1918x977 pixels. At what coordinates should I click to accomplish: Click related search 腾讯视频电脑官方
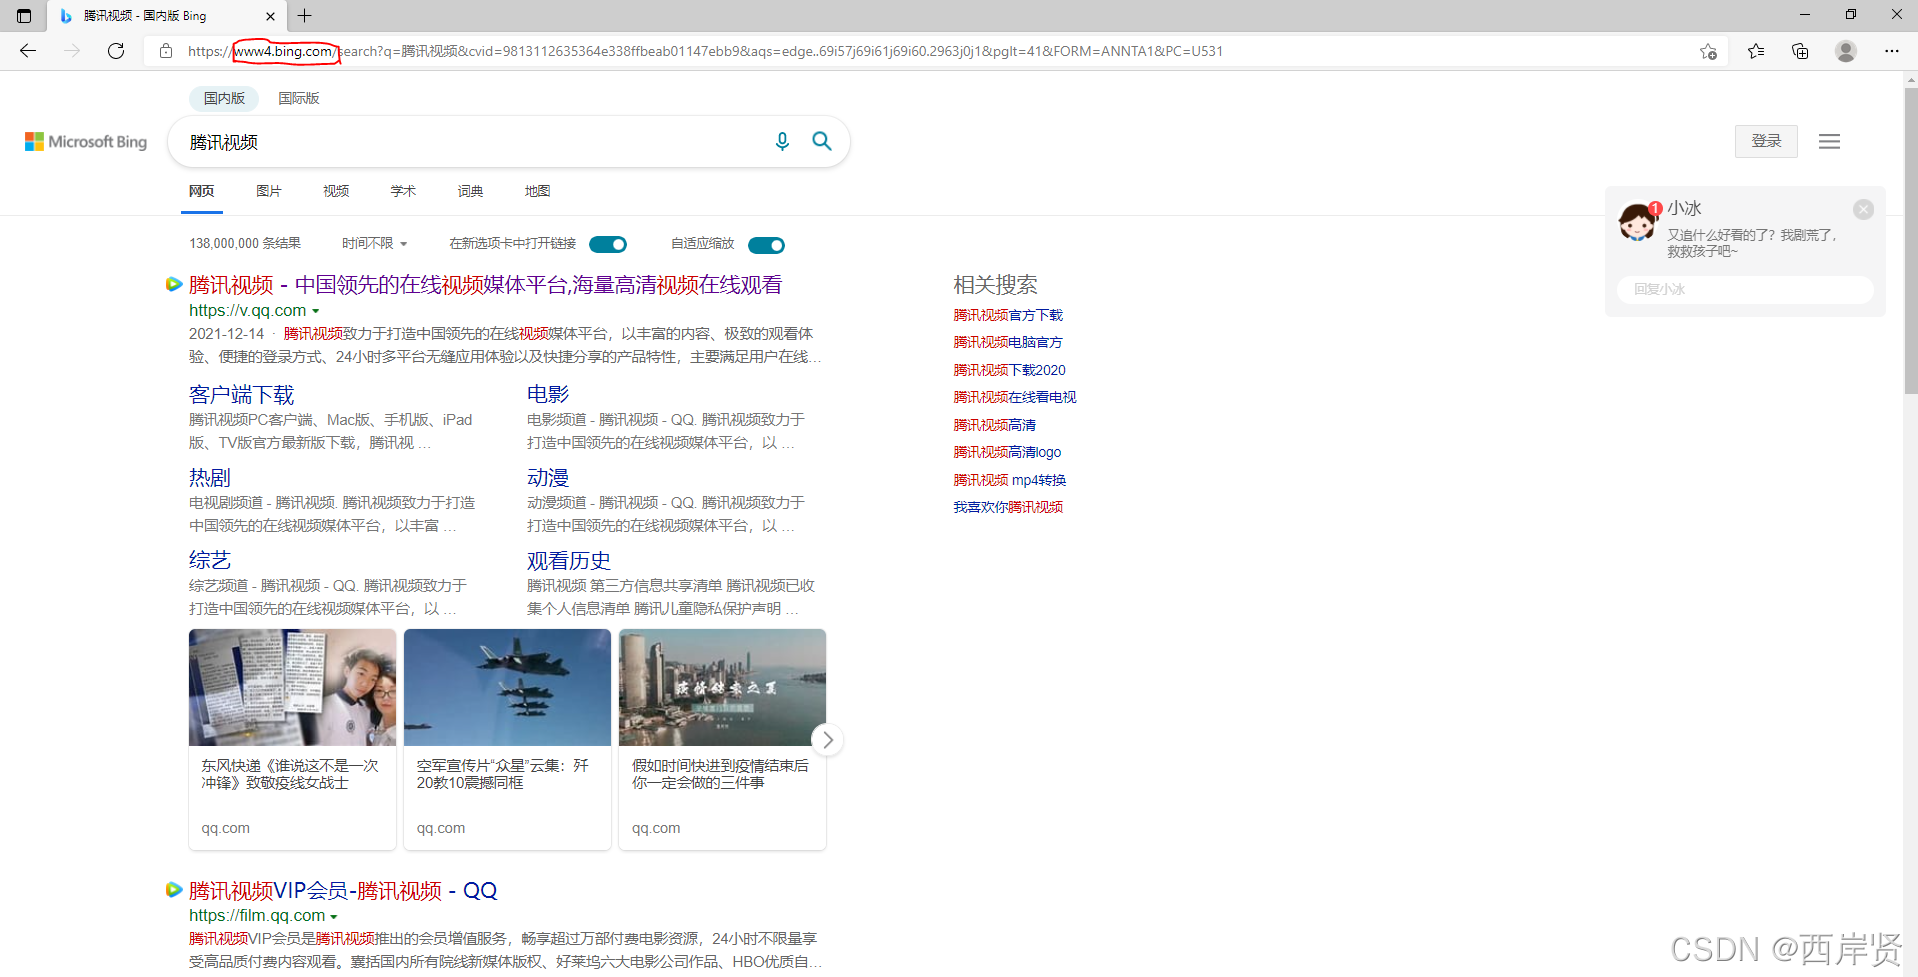pyautogui.click(x=1008, y=342)
